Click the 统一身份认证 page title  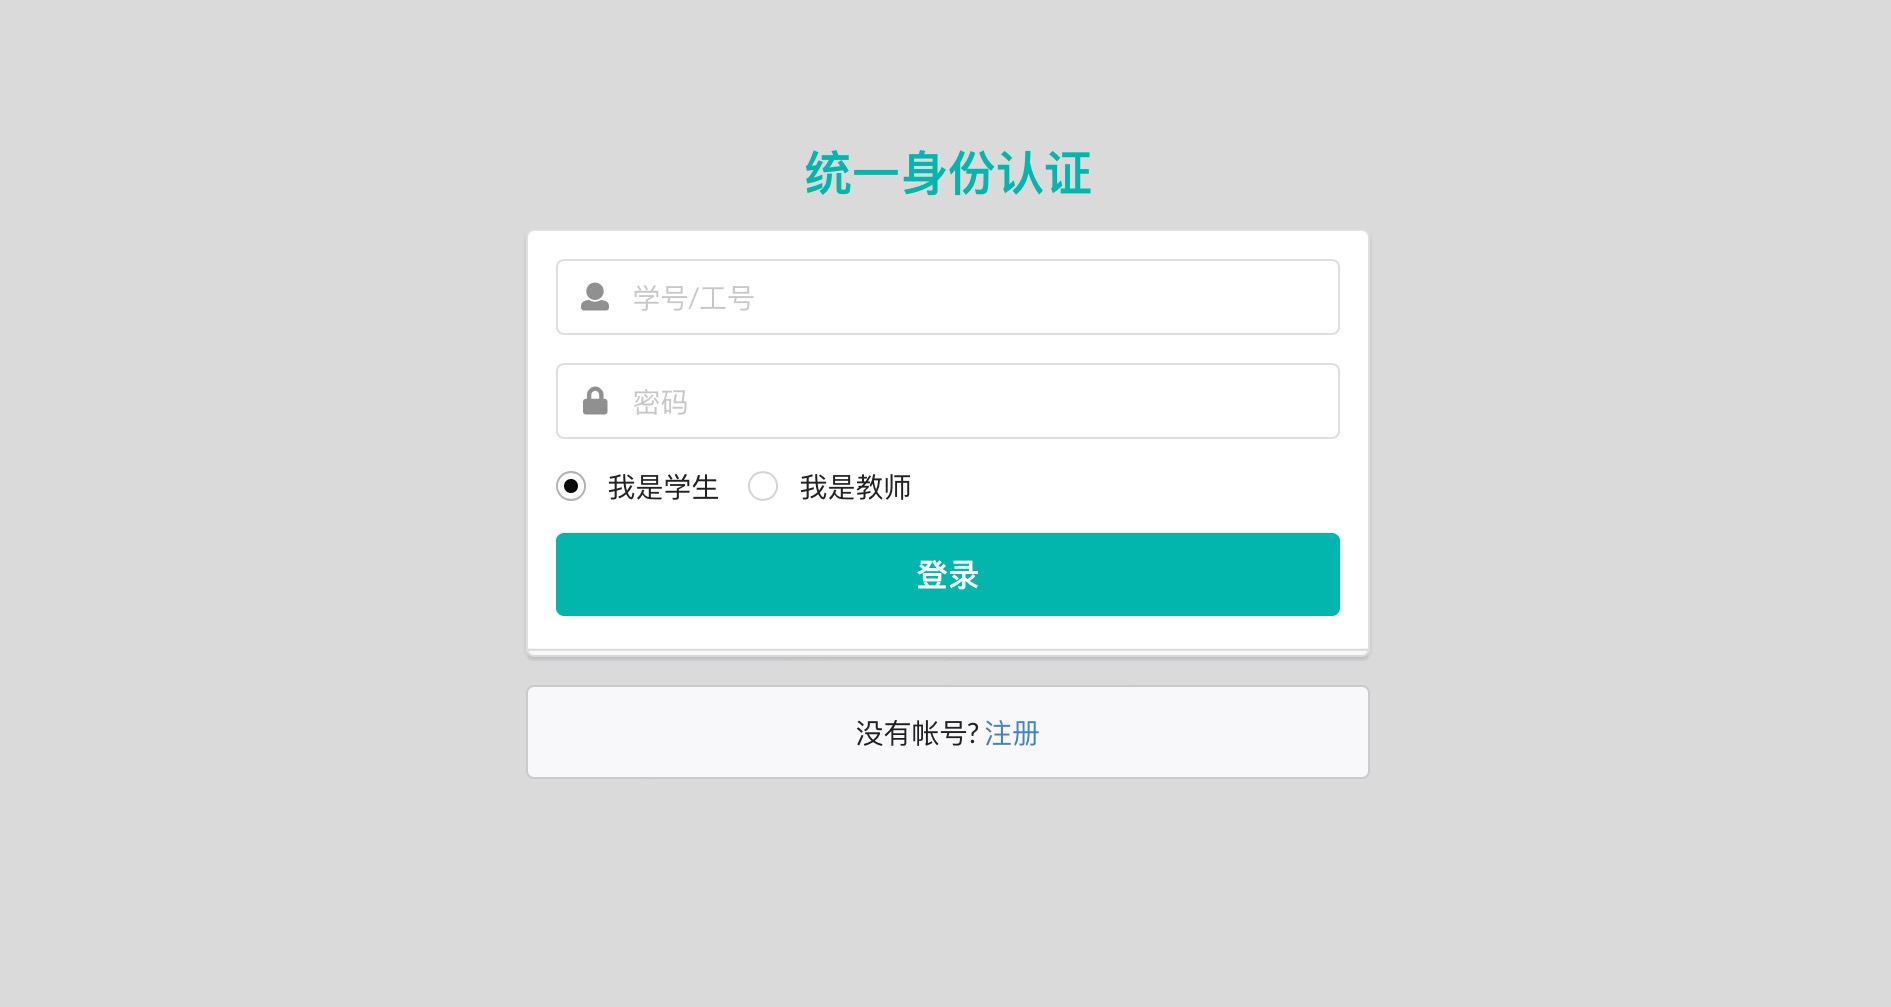[x=948, y=173]
